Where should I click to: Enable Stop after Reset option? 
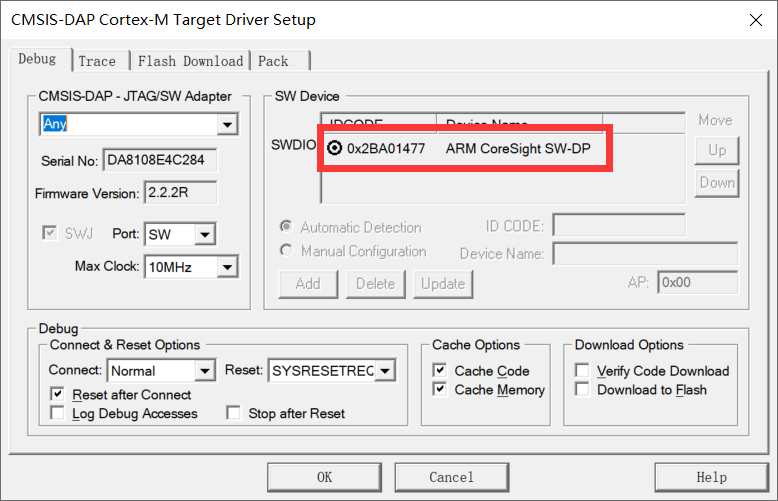pos(233,414)
